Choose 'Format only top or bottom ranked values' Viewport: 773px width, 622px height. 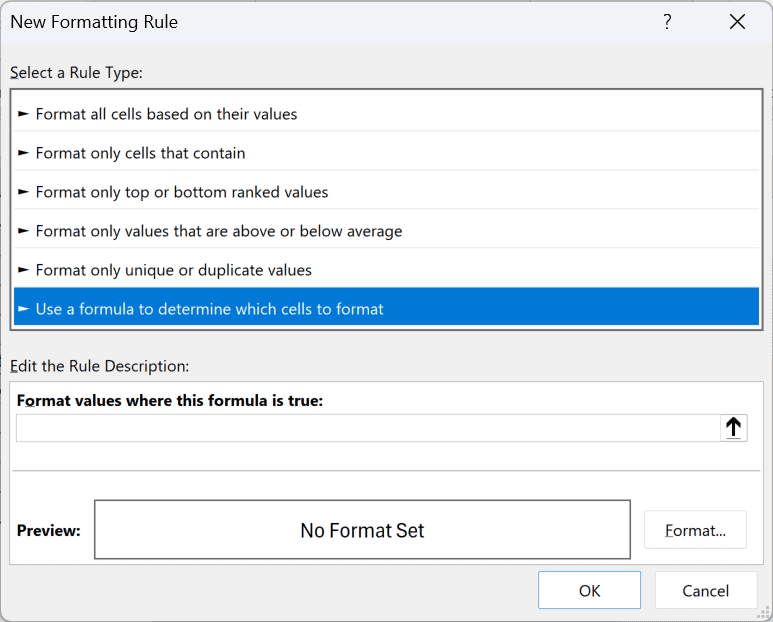[386, 192]
